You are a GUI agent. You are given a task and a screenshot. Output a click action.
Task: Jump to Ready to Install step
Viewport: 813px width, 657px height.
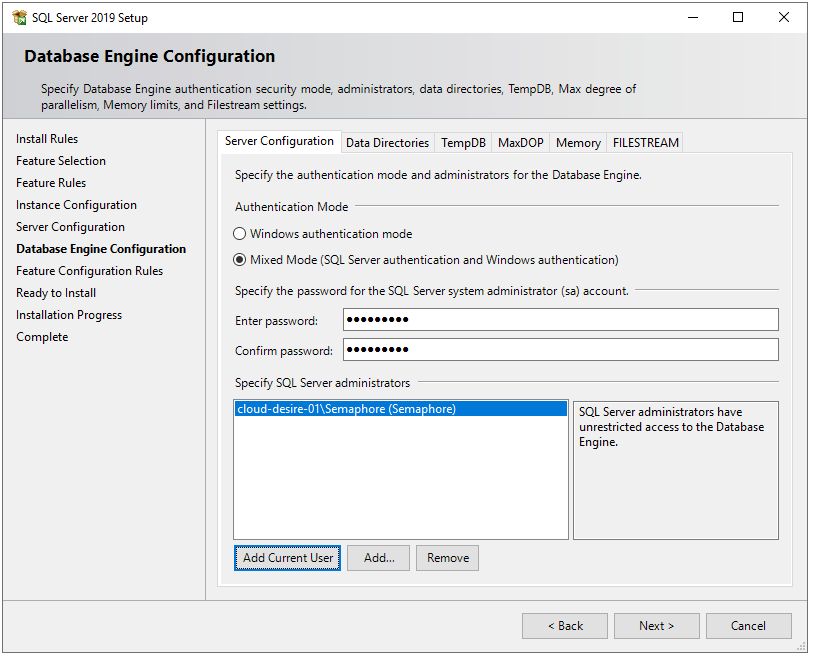[x=56, y=292]
